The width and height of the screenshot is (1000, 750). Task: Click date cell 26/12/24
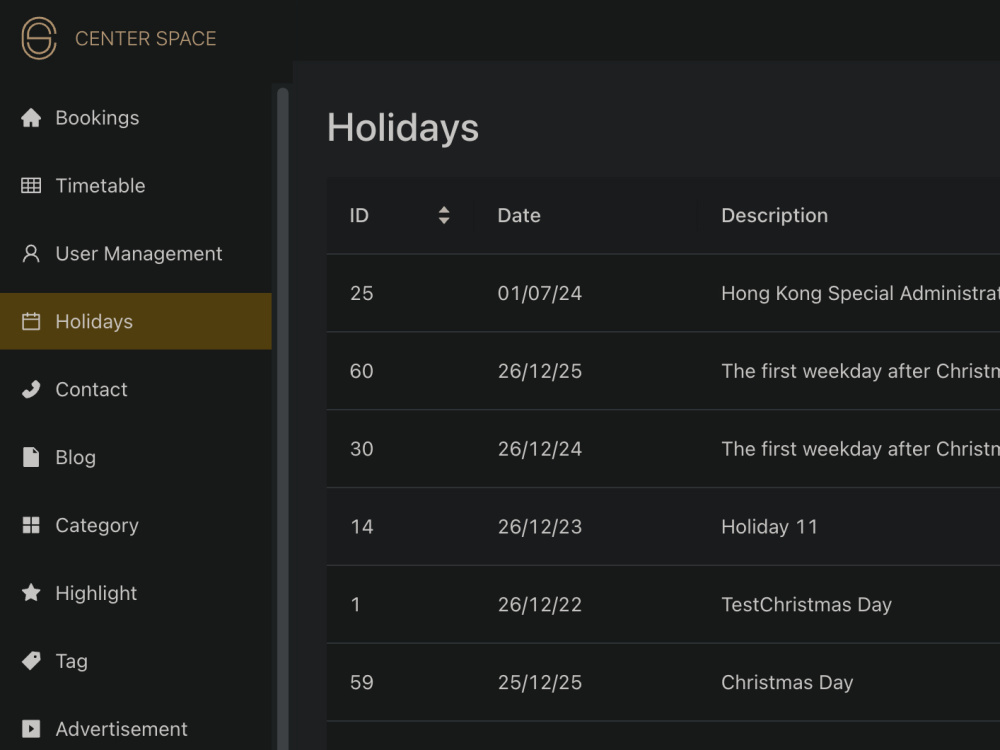pos(540,449)
